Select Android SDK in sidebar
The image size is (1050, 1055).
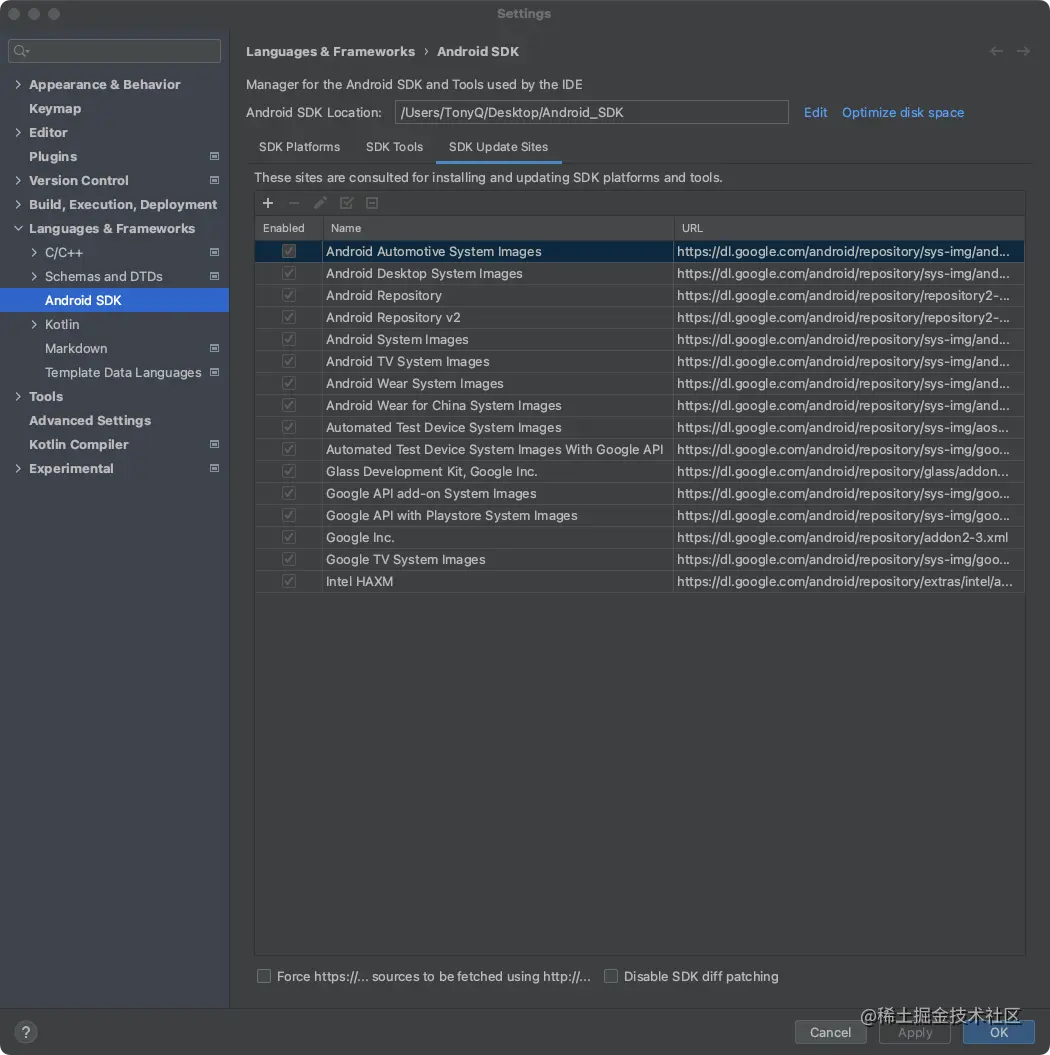point(114,300)
